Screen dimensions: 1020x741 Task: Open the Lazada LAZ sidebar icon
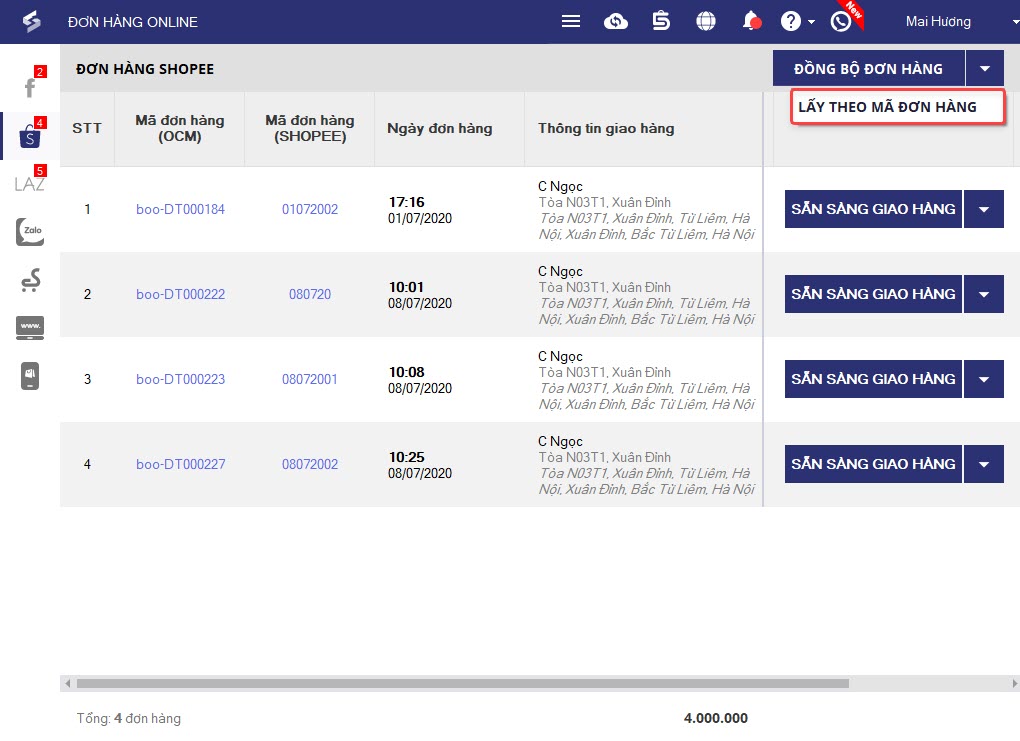[30, 183]
